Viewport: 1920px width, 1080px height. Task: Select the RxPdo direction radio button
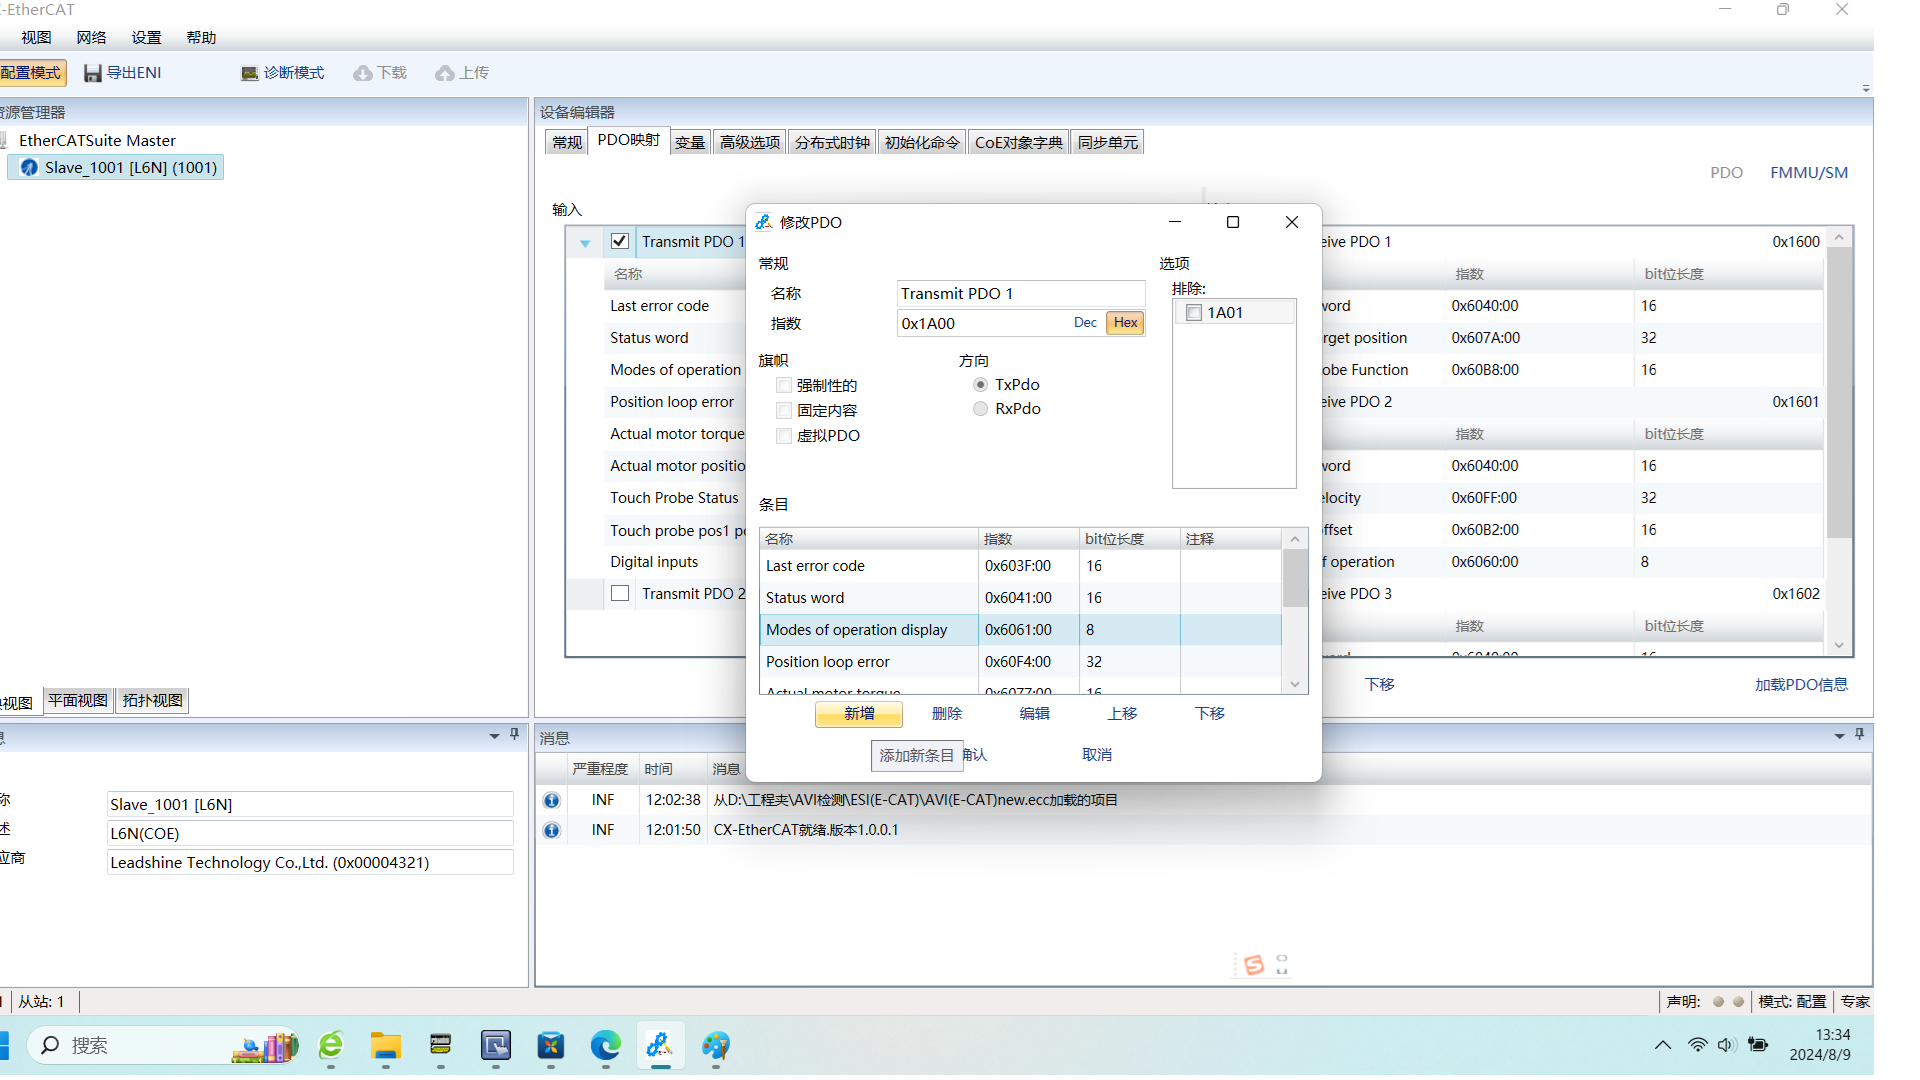pos(980,409)
